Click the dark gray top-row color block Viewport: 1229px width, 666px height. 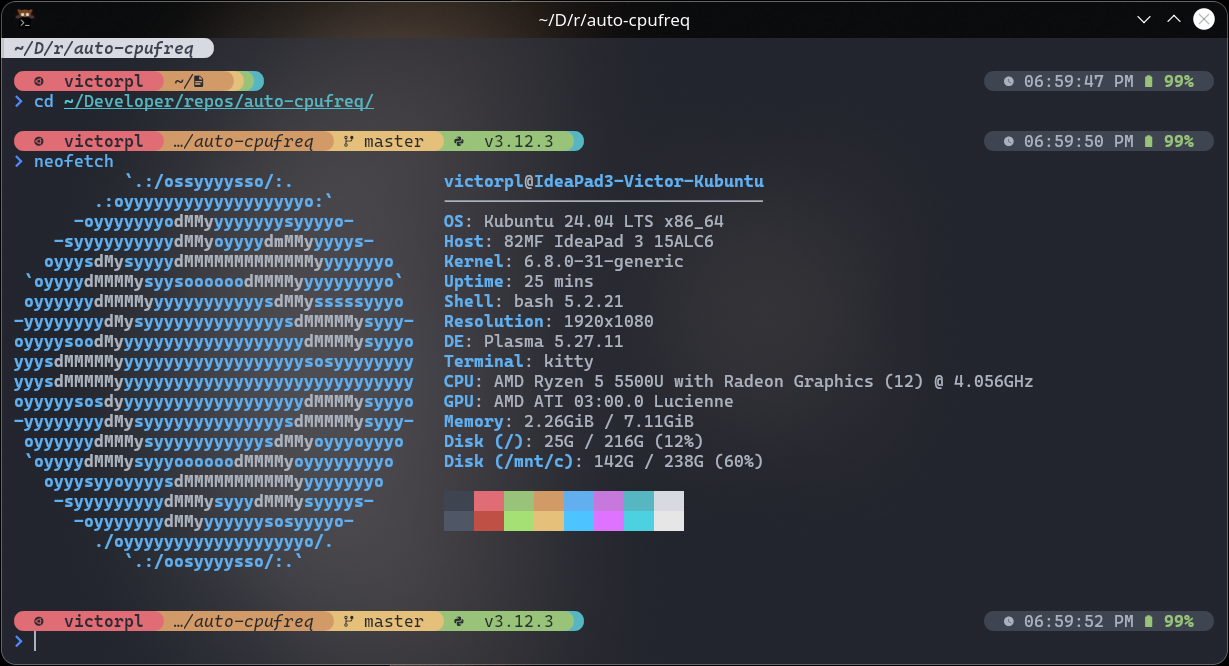(x=459, y=501)
